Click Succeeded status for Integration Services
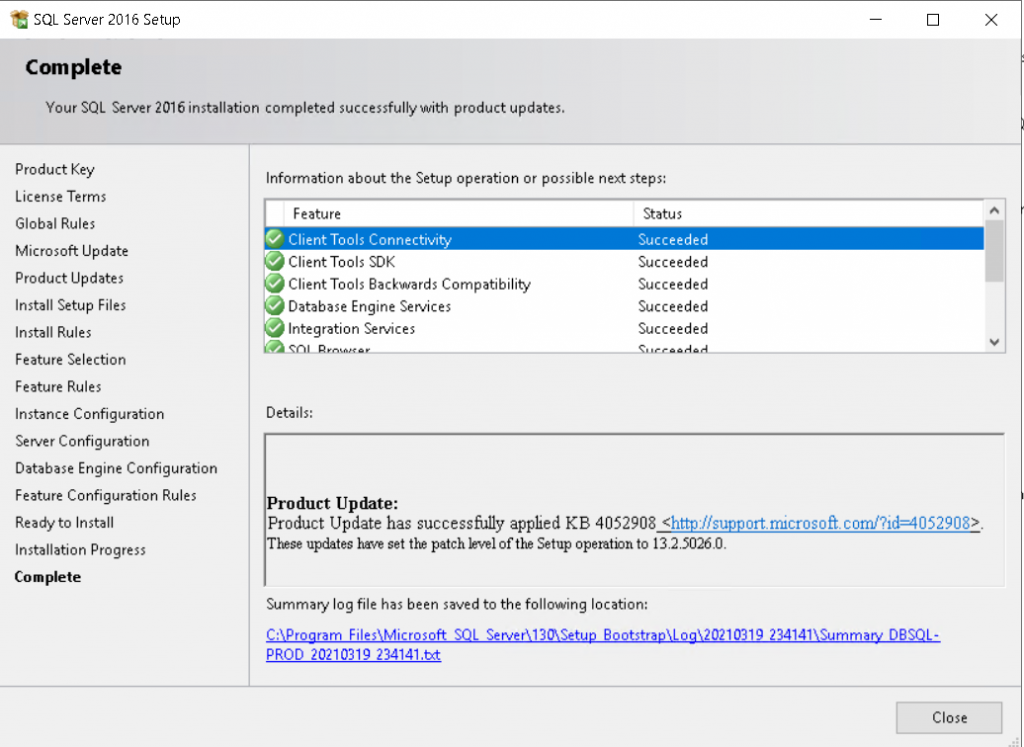This screenshot has height=747, width=1024. pos(673,328)
